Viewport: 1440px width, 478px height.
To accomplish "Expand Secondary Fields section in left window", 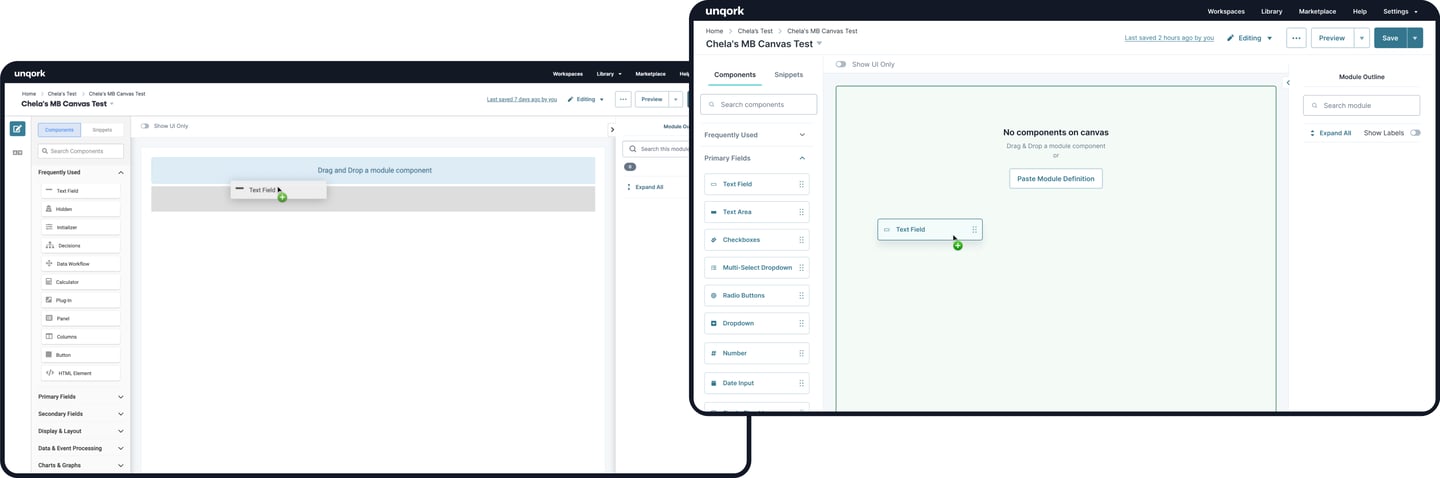I will click(121, 414).
